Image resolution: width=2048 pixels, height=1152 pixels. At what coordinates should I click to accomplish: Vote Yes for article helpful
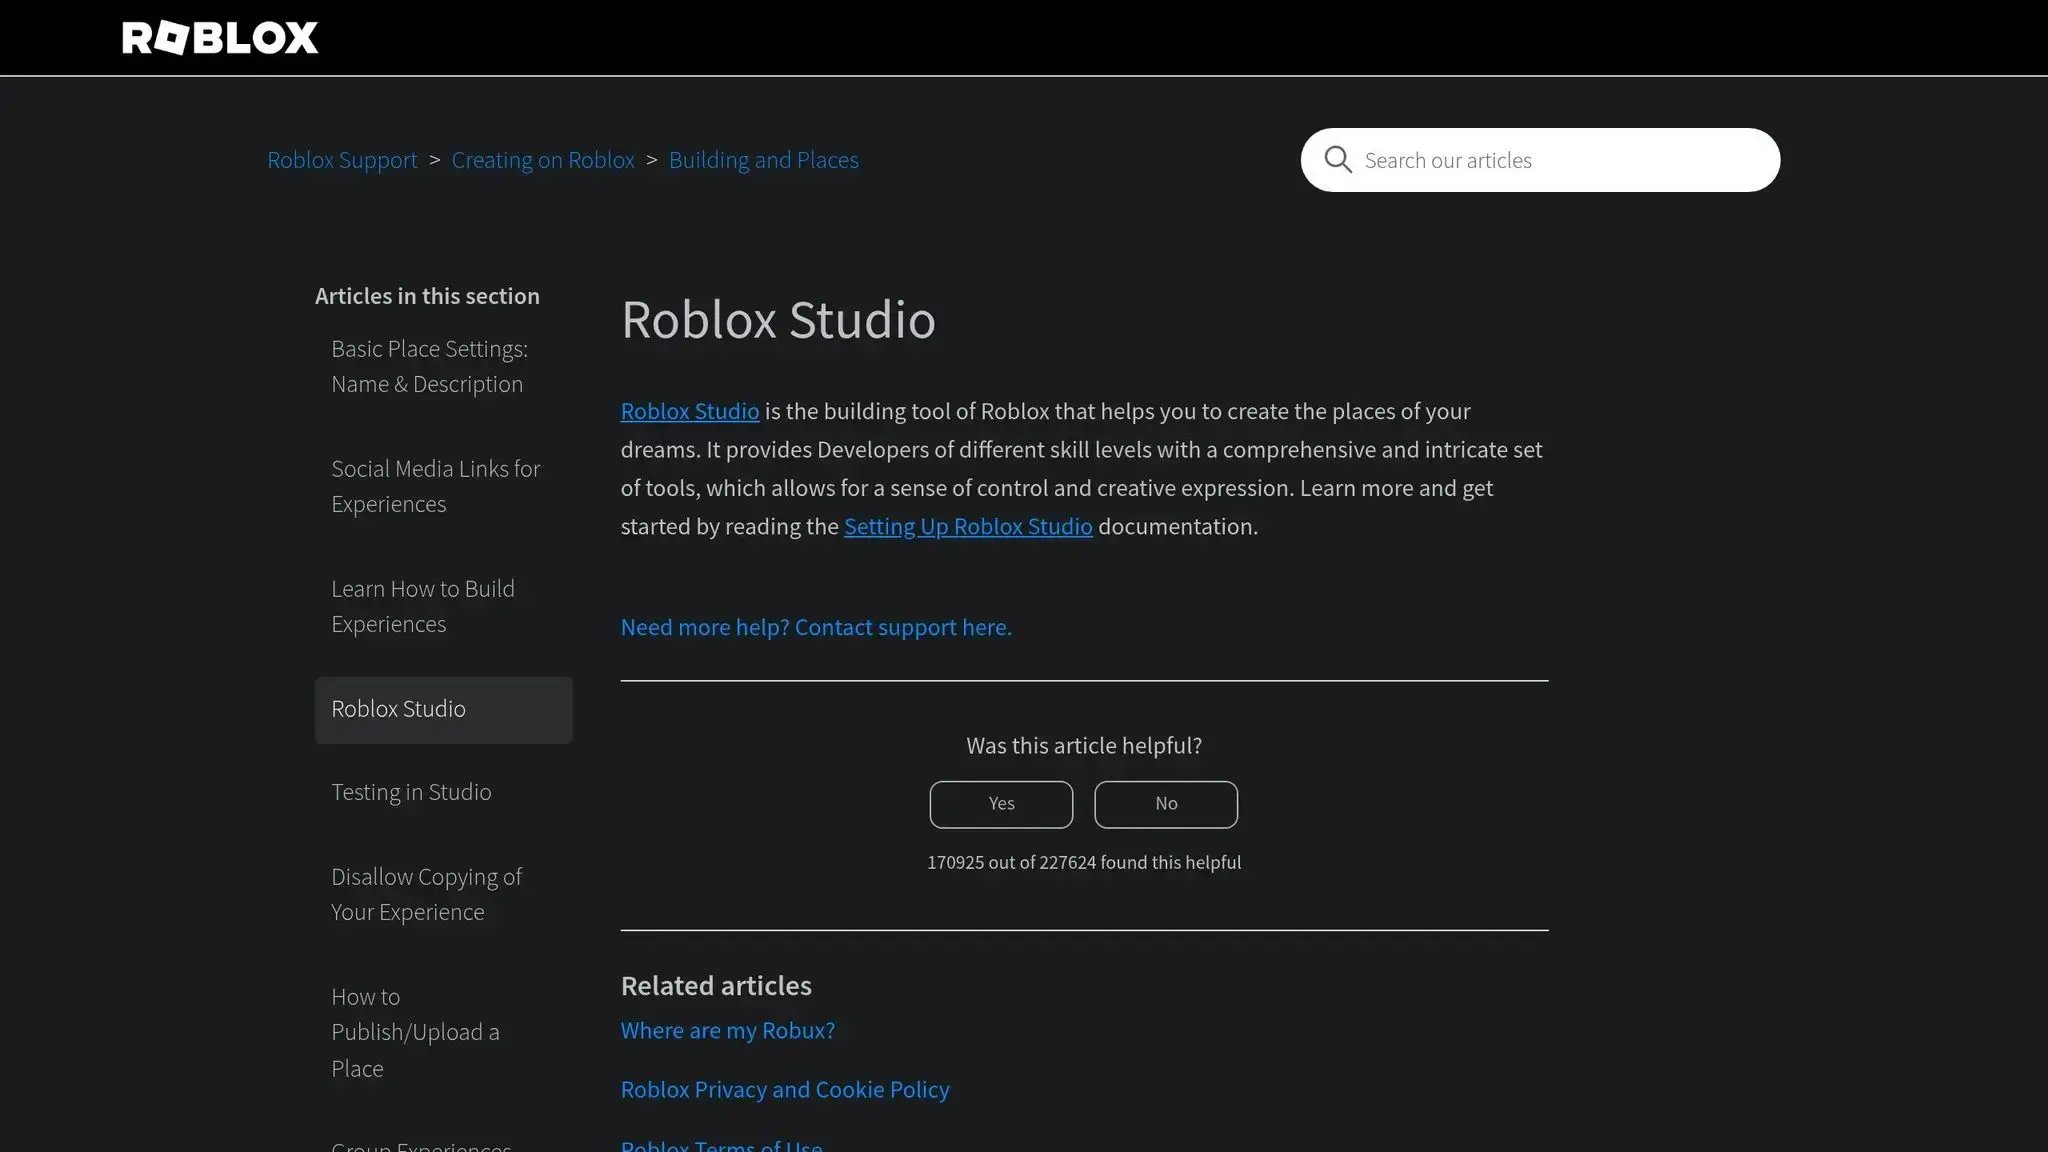click(x=1000, y=804)
